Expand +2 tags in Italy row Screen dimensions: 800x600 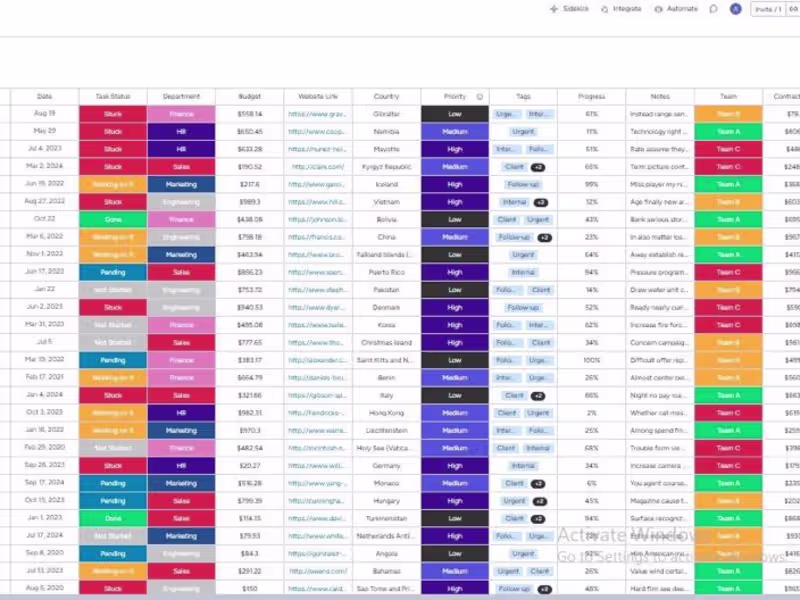click(x=538, y=396)
